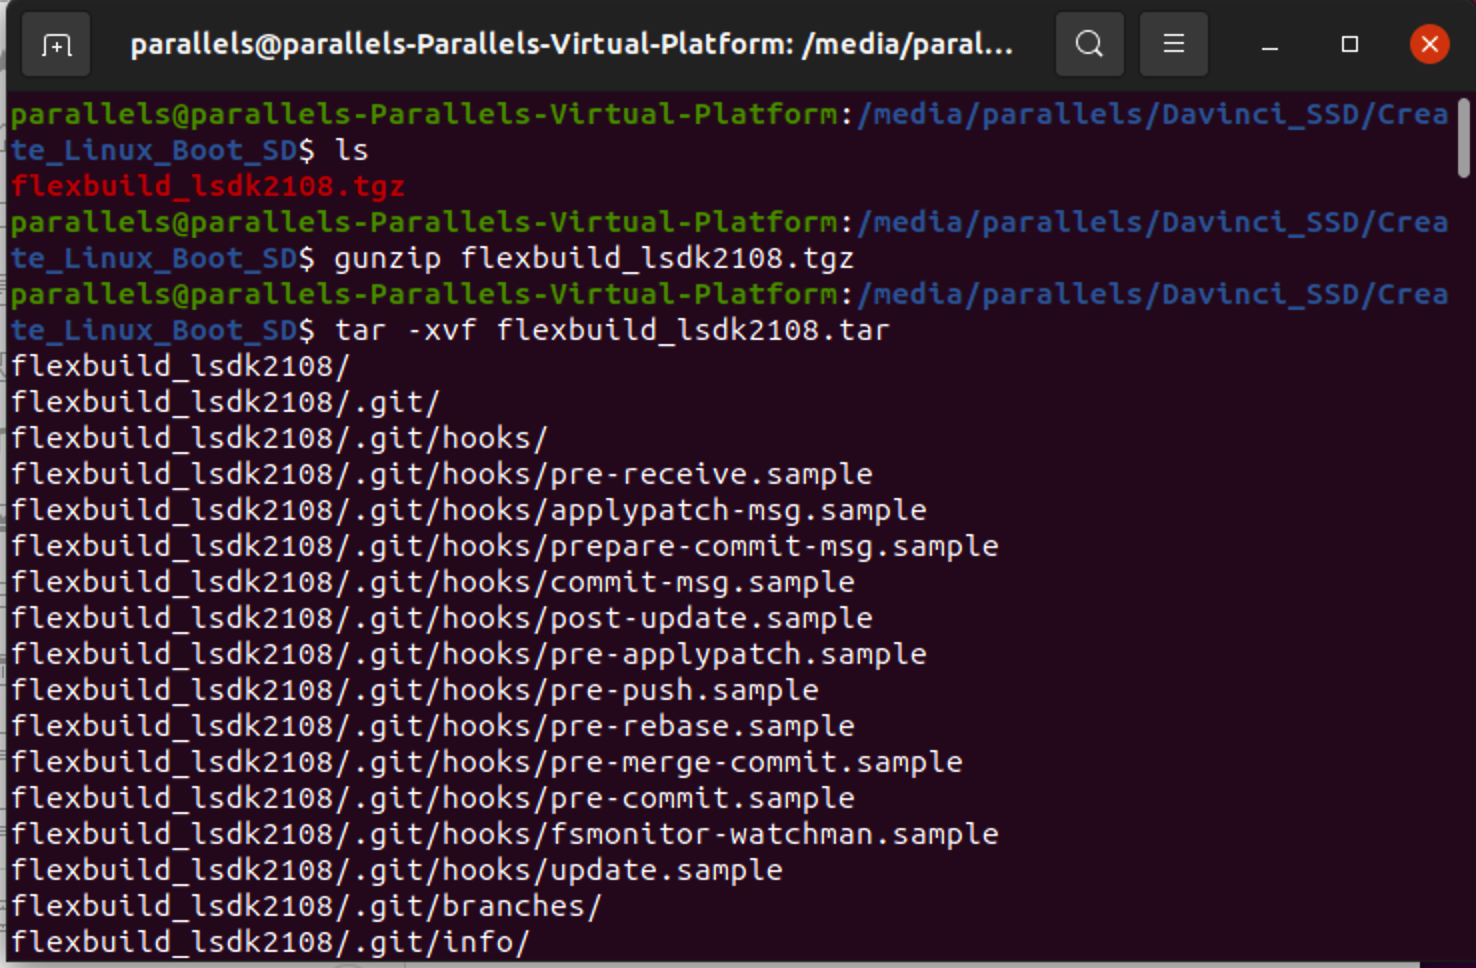Click the terminal search magnifier icon
Screen dimensions: 1476x968
pyautogui.click(x=1089, y=44)
